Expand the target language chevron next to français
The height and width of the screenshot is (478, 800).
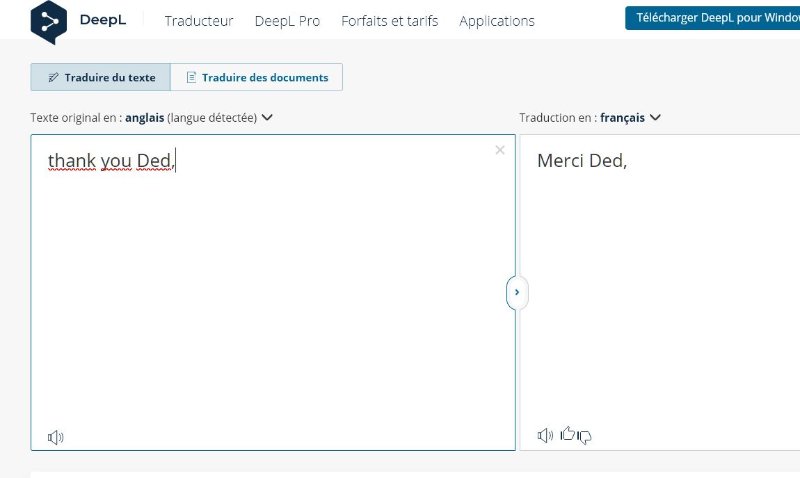[x=655, y=117]
